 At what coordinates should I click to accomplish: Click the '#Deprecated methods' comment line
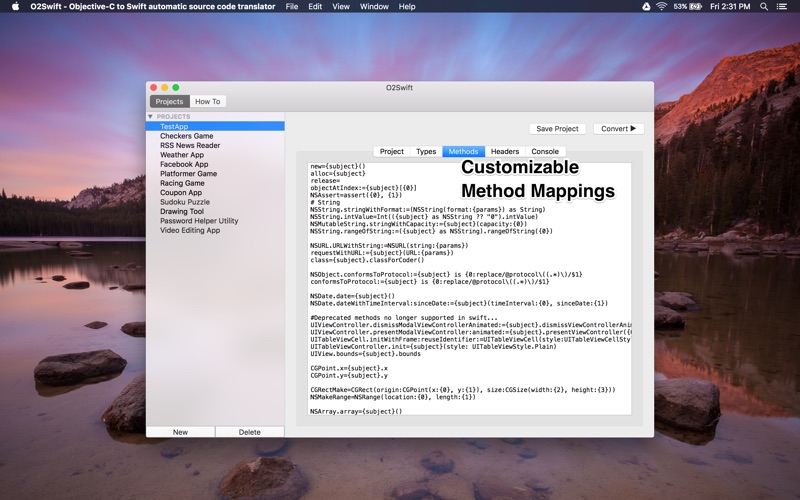(404, 317)
